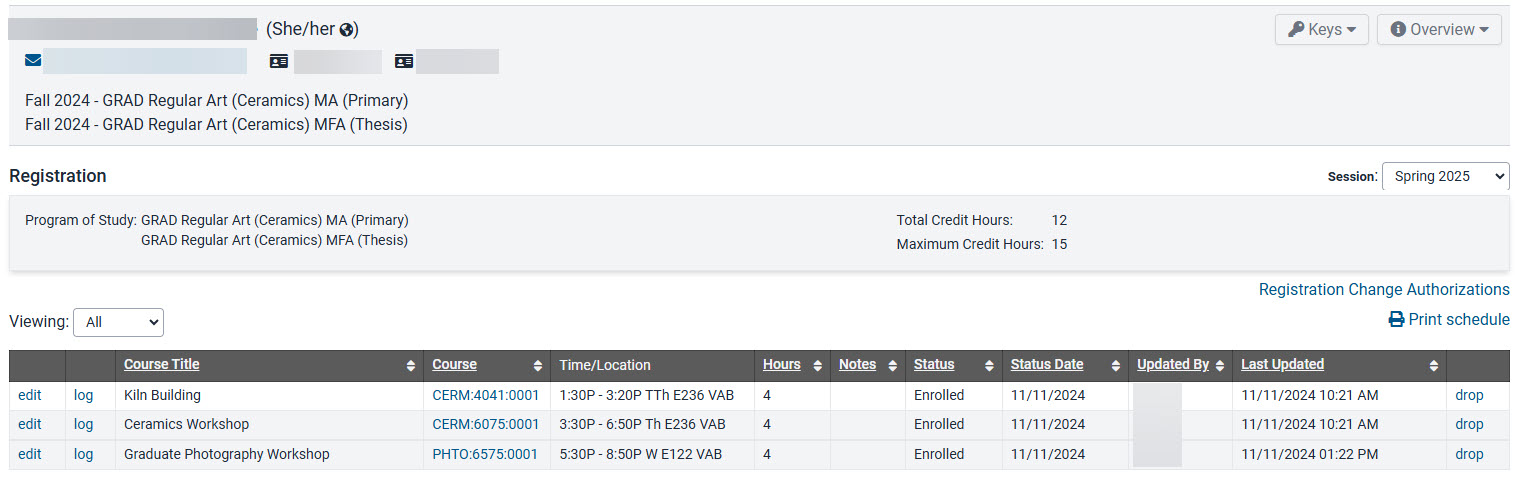Edit the Kiln Building registration
The height and width of the screenshot is (483, 1516).
click(x=30, y=395)
